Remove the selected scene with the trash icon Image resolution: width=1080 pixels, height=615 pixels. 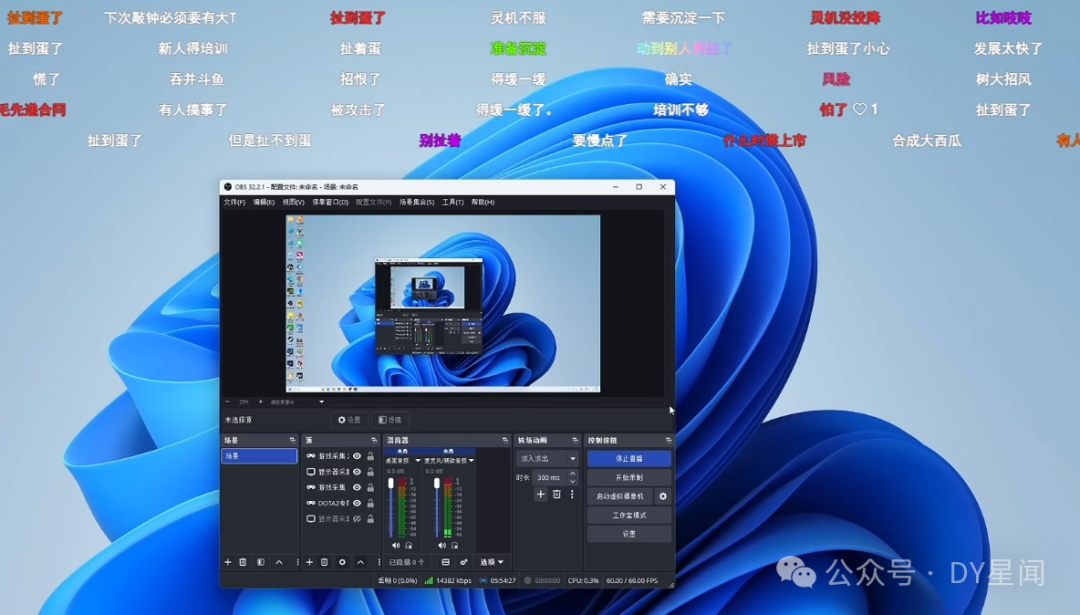click(x=243, y=562)
